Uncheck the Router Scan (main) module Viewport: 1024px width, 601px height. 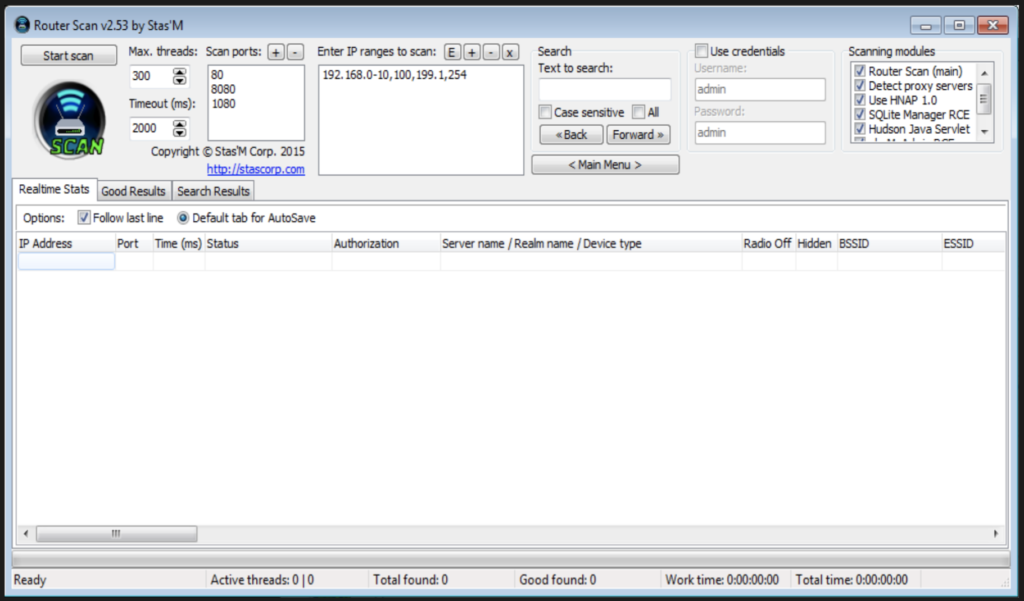[x=860, y=71]
